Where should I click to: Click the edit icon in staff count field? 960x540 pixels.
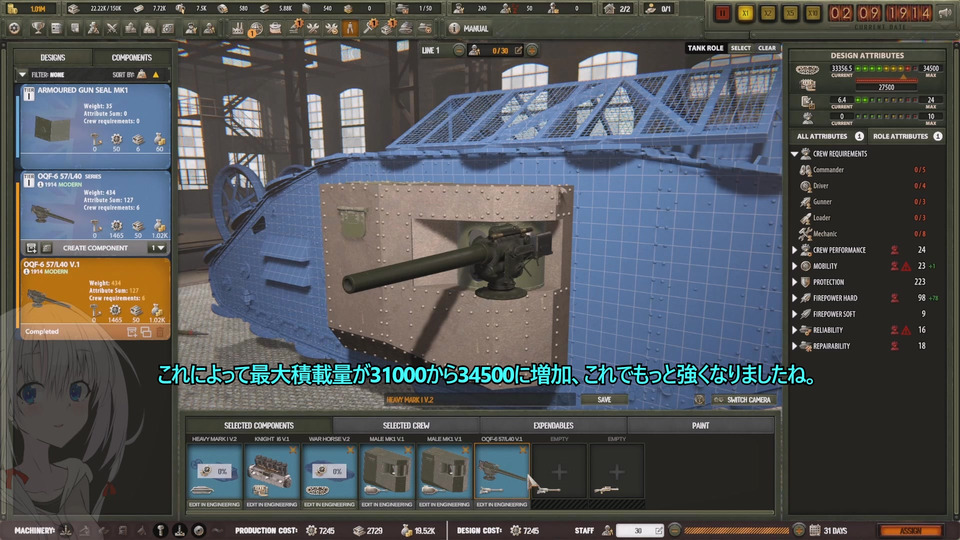(659, 530)
